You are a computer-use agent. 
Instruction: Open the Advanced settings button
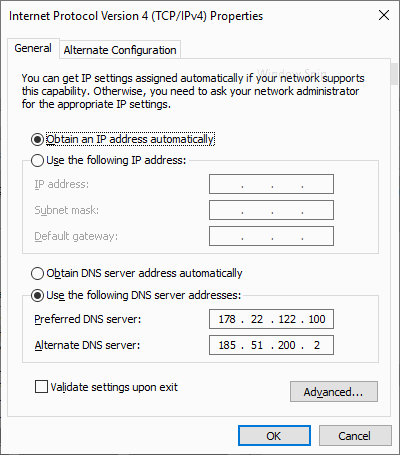click(x=334, y=392)
